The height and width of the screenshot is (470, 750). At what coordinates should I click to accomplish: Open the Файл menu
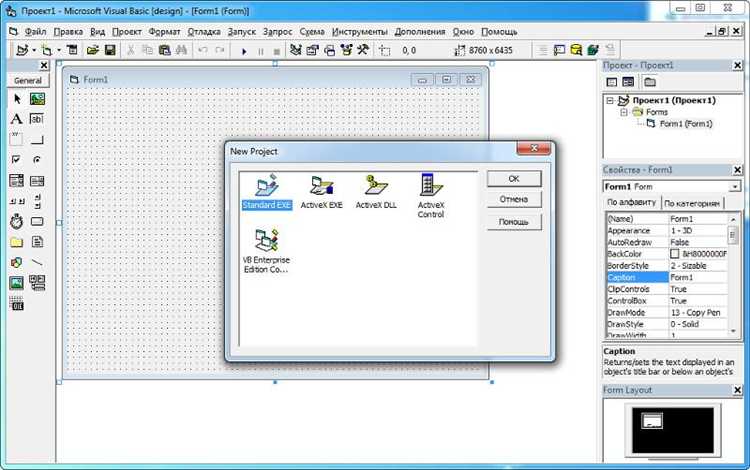click(35, 32)
